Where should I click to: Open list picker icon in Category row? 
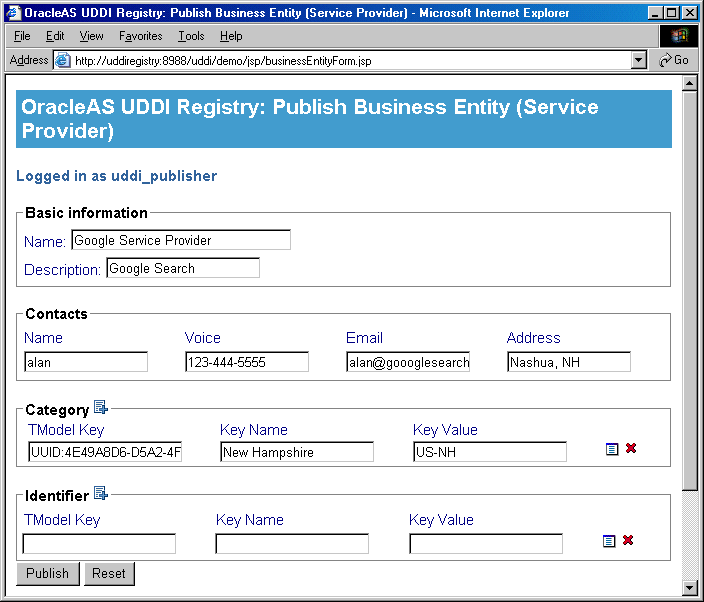point(612,448)
